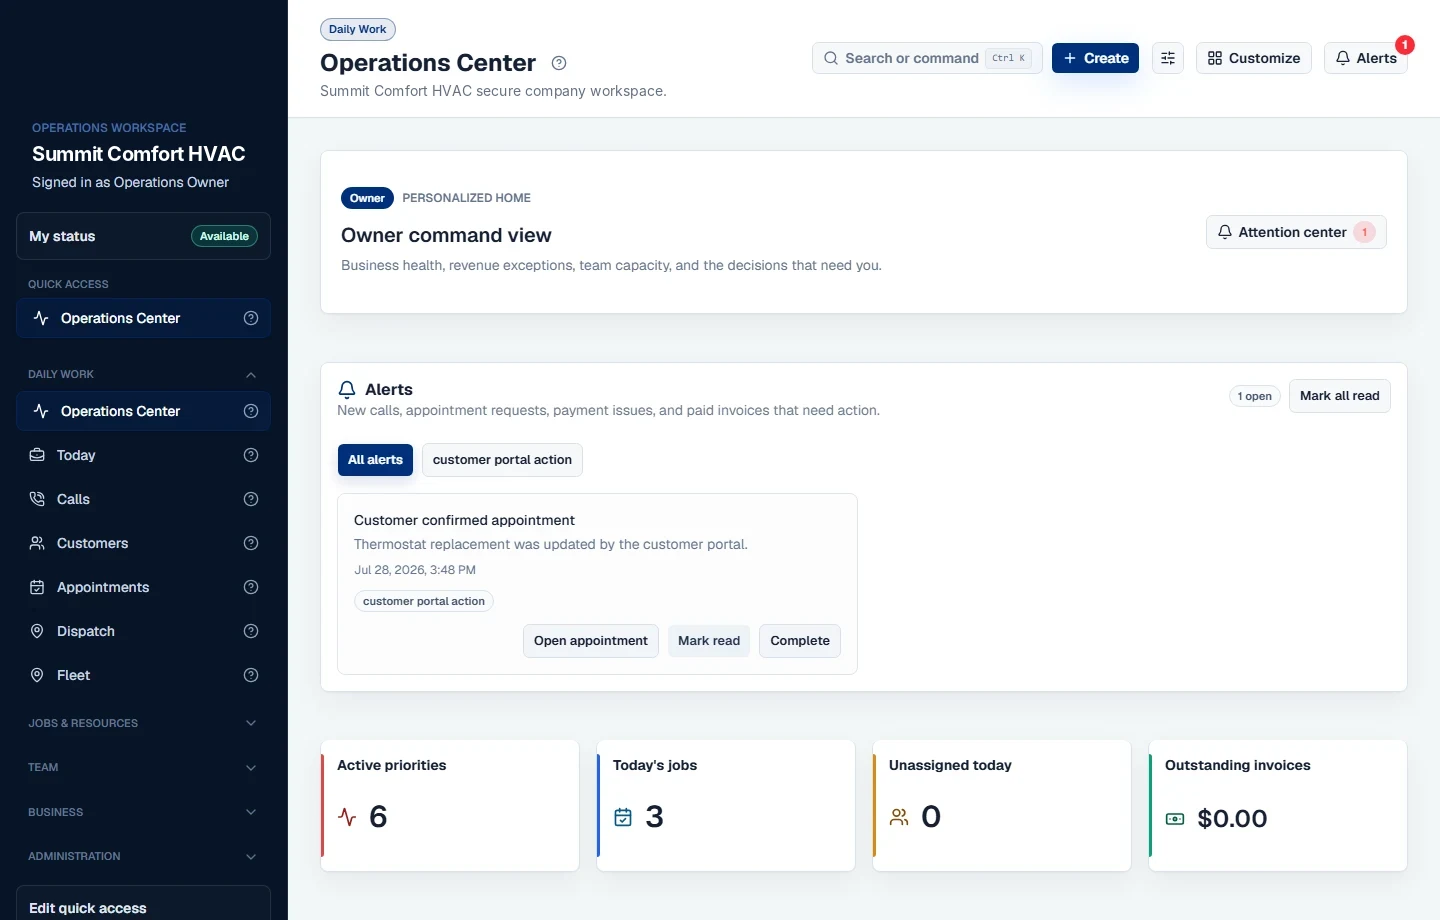Click the Outstanding invoices cash icon

[1175, 819]
